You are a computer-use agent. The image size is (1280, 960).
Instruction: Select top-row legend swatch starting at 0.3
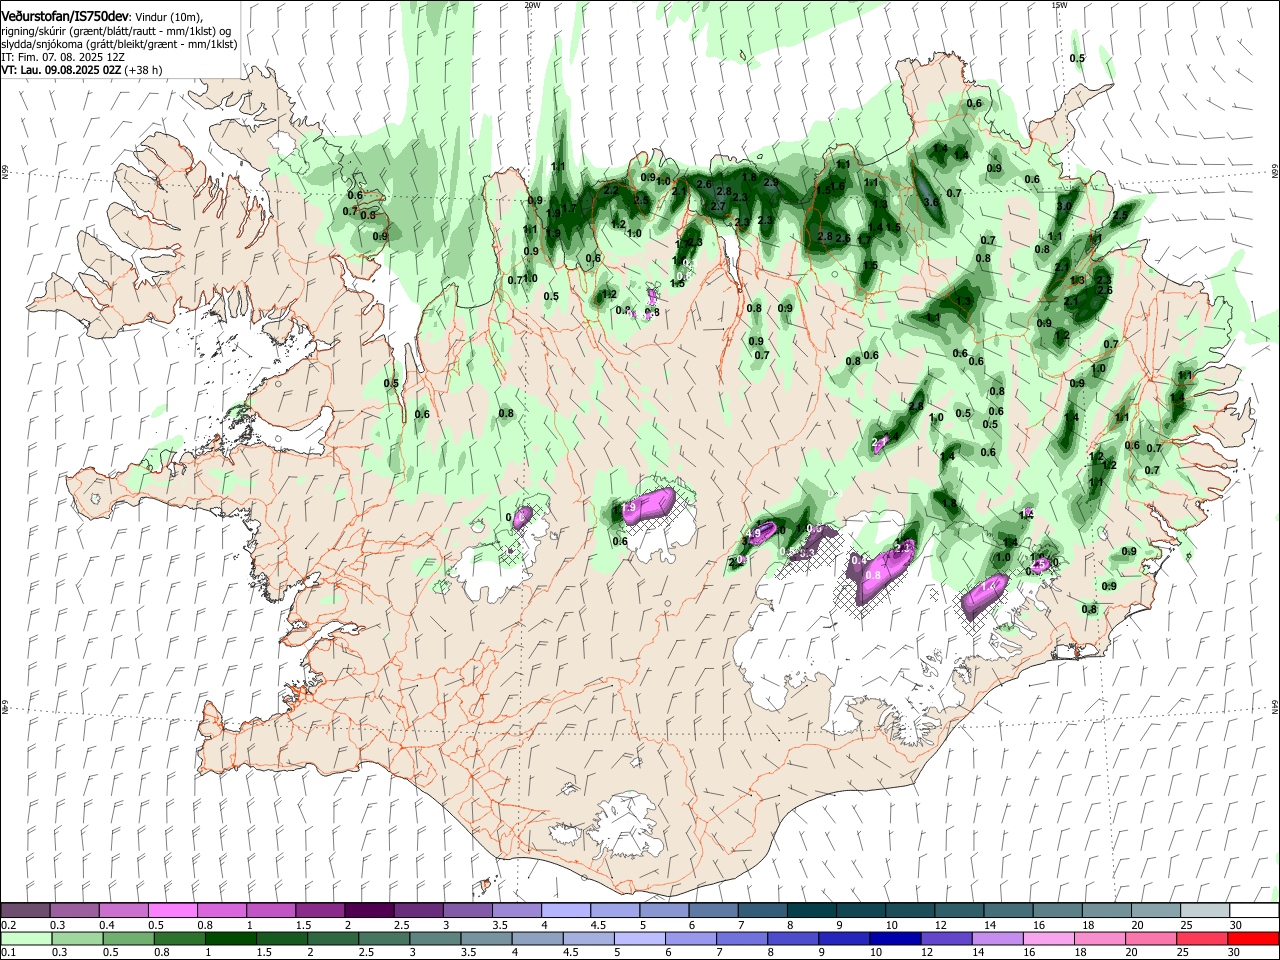[x=75, y=911]
